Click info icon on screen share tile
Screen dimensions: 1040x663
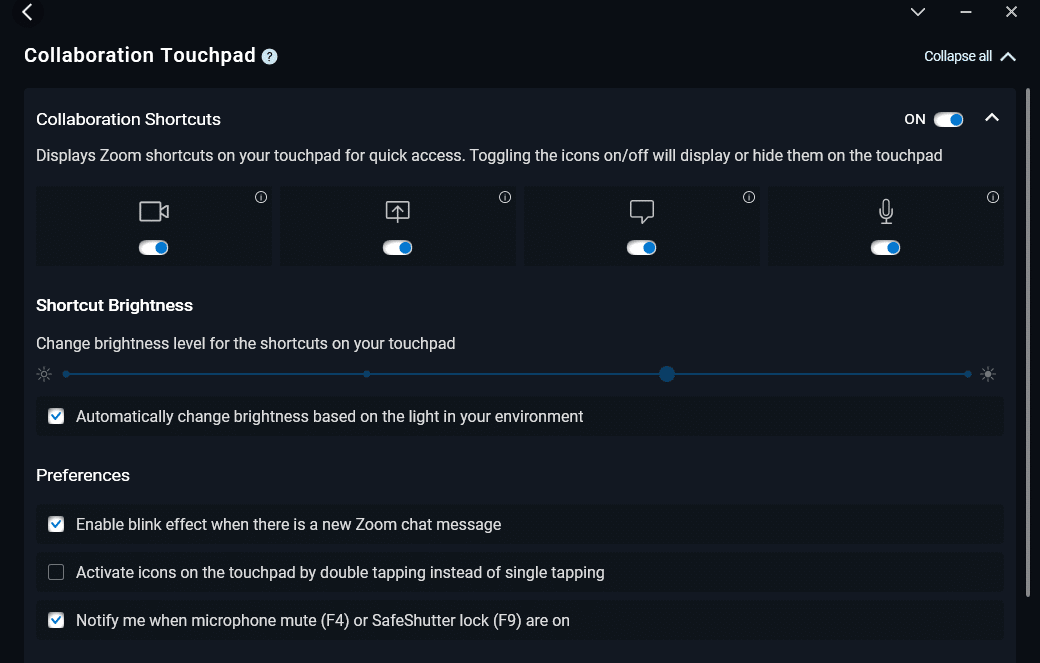(x=505, y=197)
